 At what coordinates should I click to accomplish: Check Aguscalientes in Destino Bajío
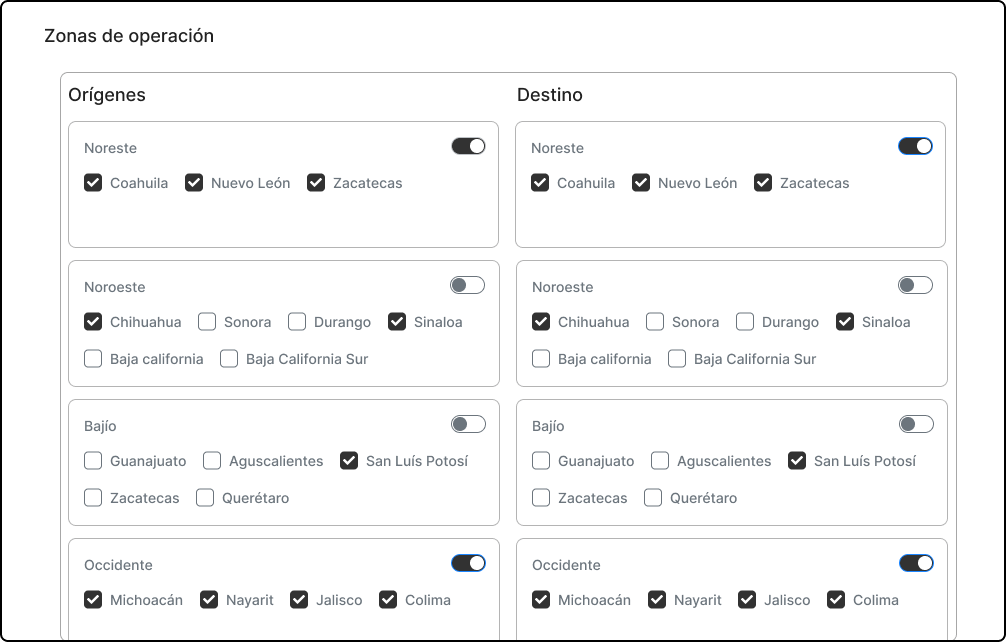click(660, 461)
